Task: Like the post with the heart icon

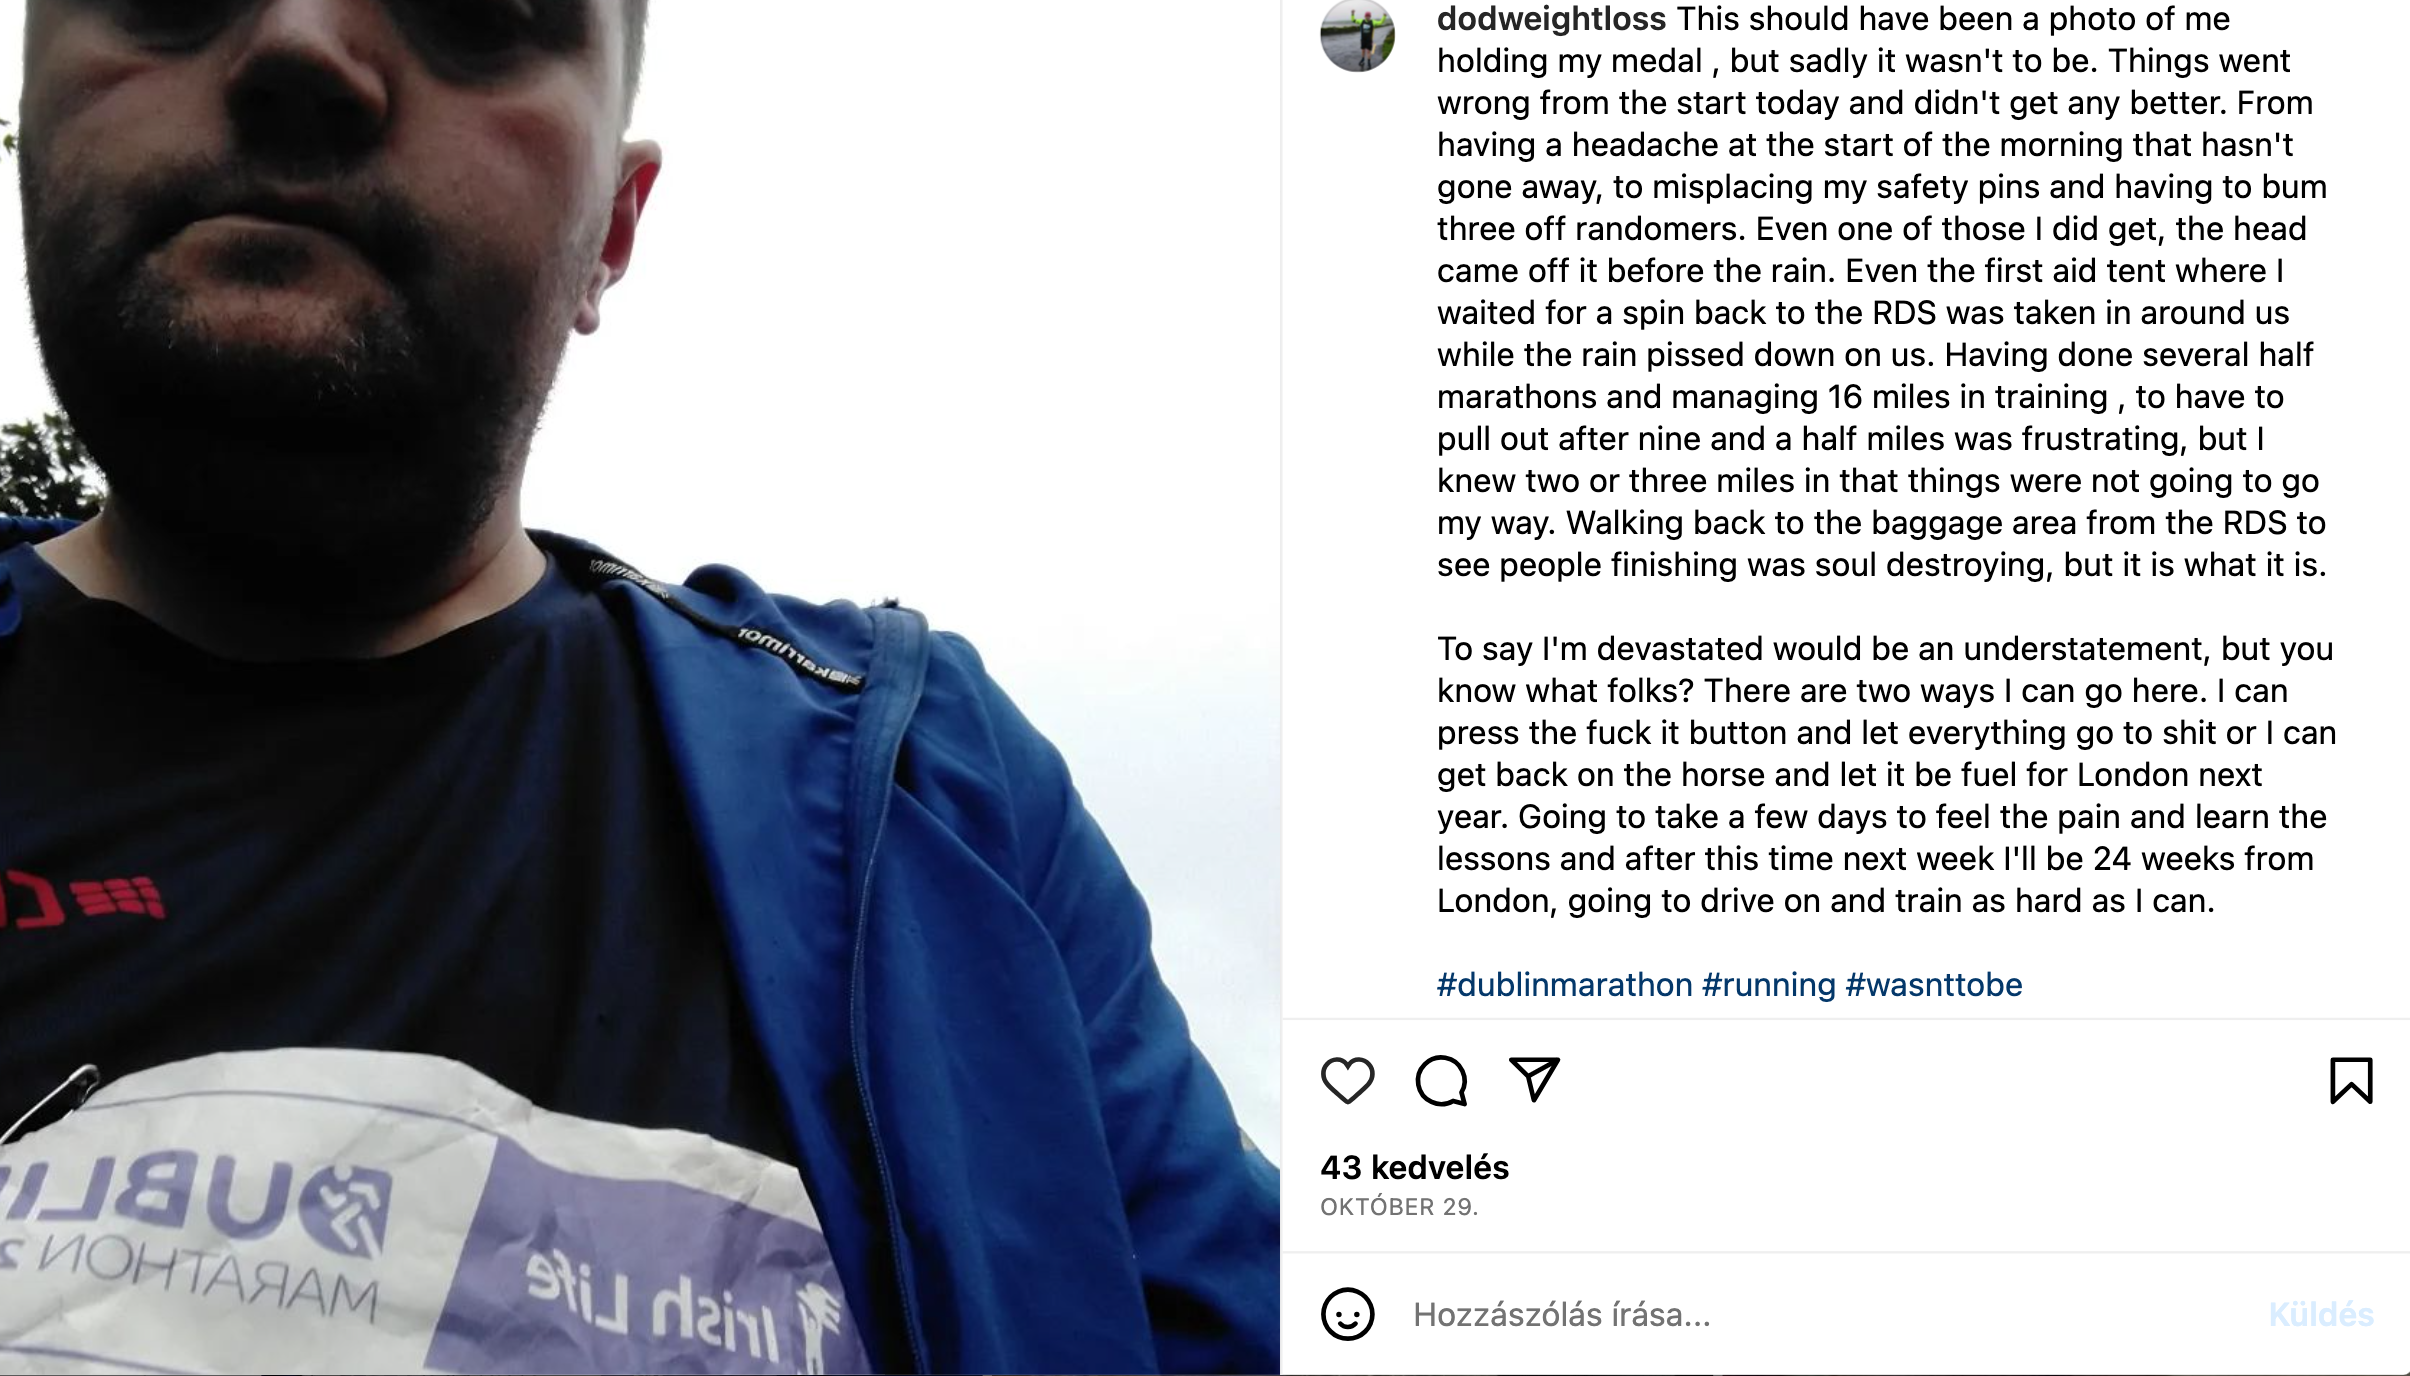Action: point(1347,1081)
